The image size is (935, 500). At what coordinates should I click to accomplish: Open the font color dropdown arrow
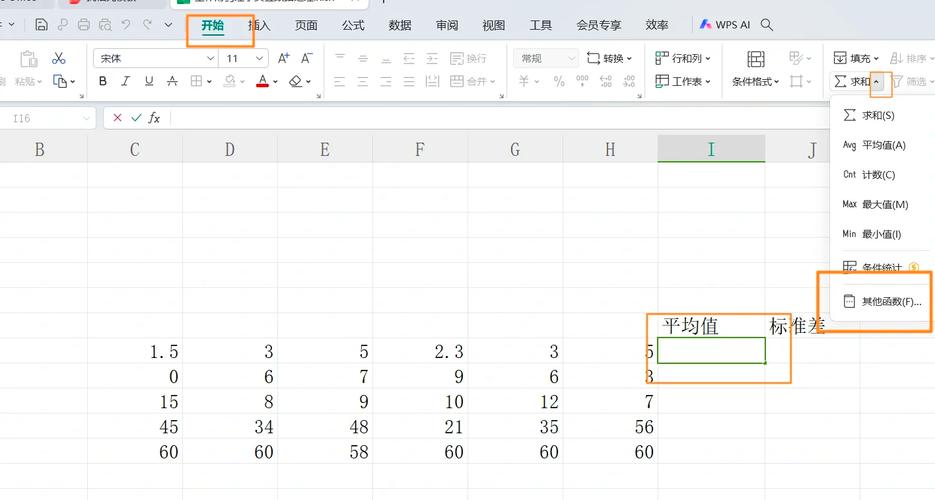(x=275, y=82)
